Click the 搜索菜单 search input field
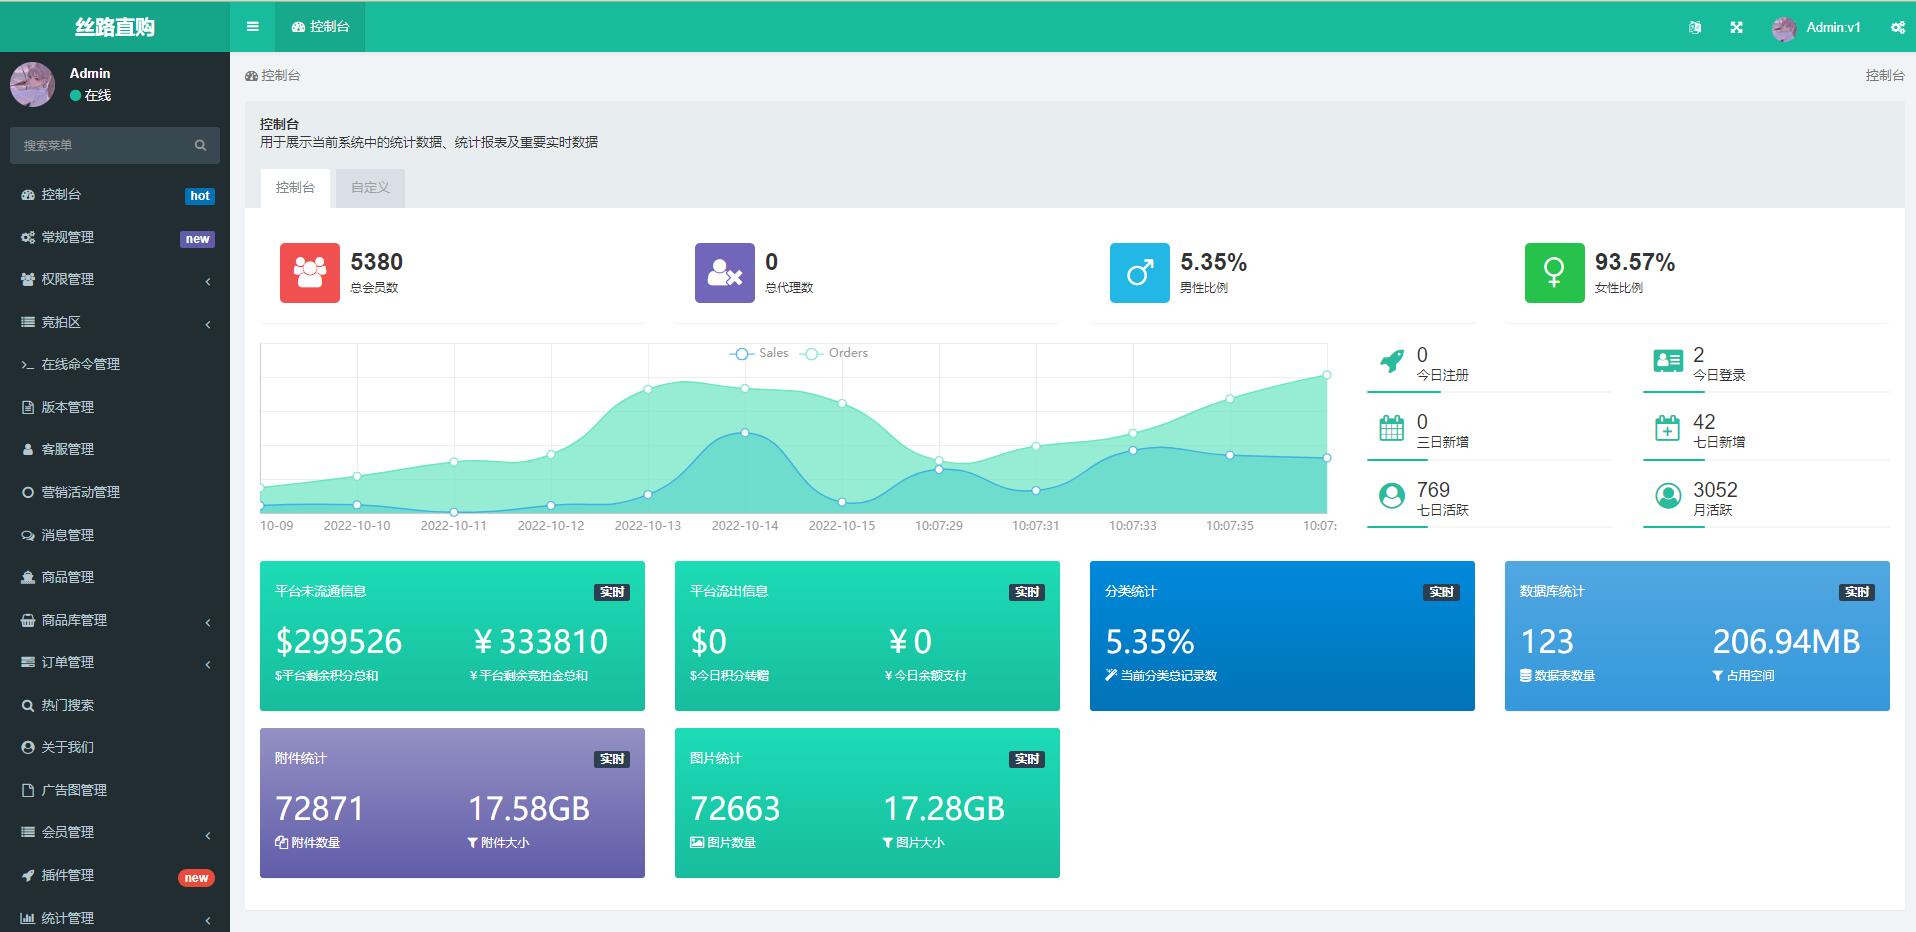The height and width of the screenshot is (932, 1916). 100,146
